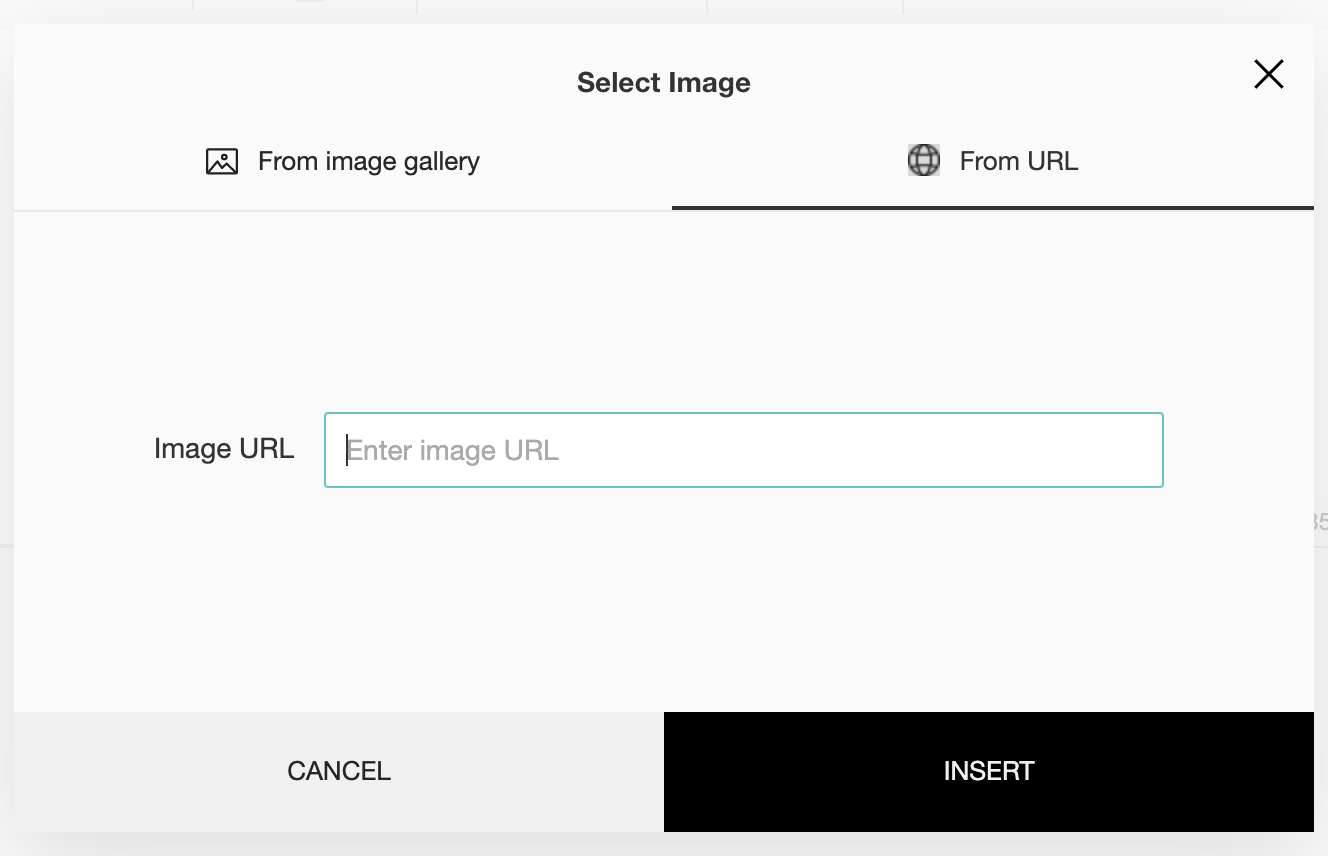1328x856 pixels.
Task: Click the right end of Image URL textbox
Action: 1140,450
